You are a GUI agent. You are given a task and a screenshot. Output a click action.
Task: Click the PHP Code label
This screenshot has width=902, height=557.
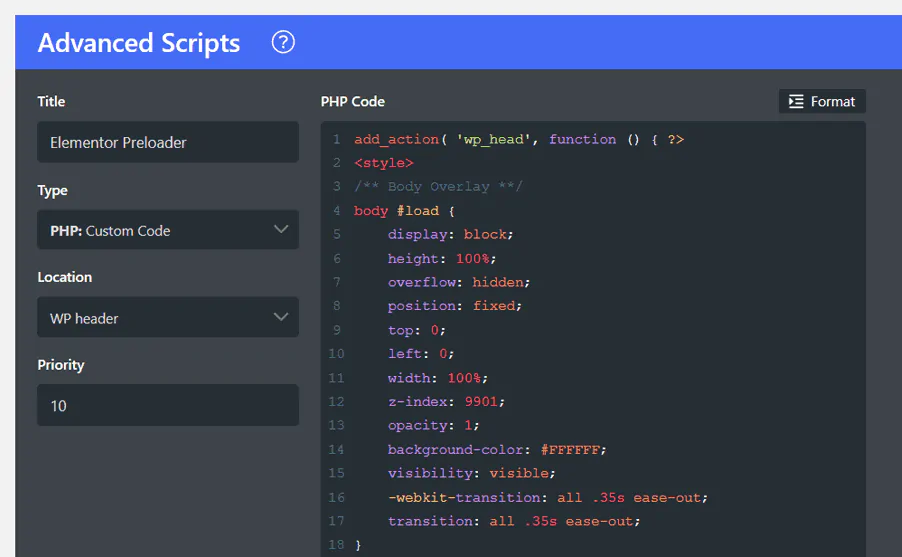click(352, 101)
